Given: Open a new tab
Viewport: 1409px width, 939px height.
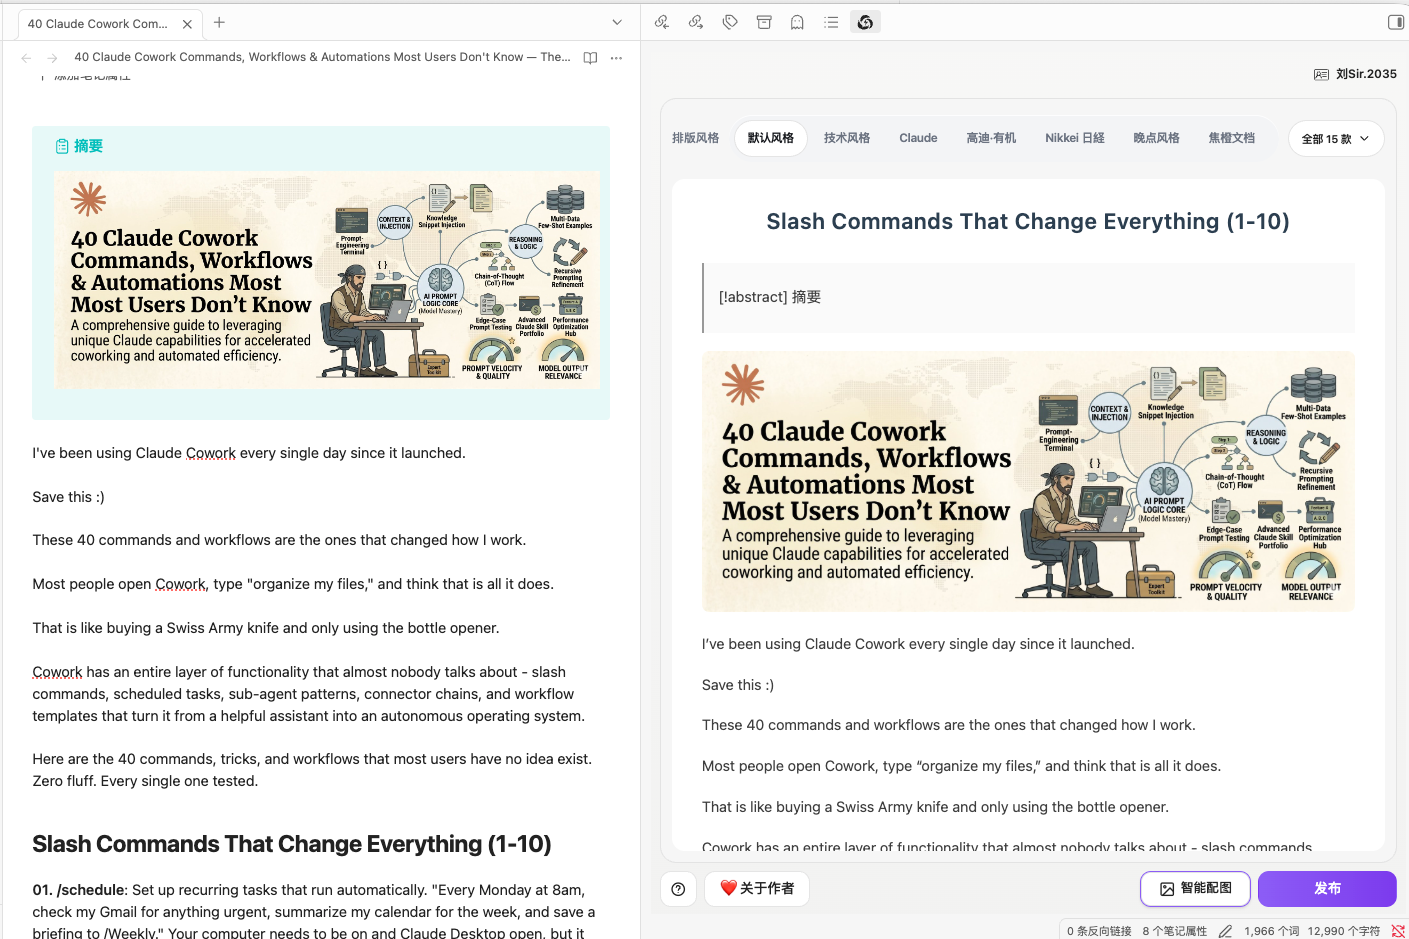Looking at the screenshot, I should pos(219,22).
